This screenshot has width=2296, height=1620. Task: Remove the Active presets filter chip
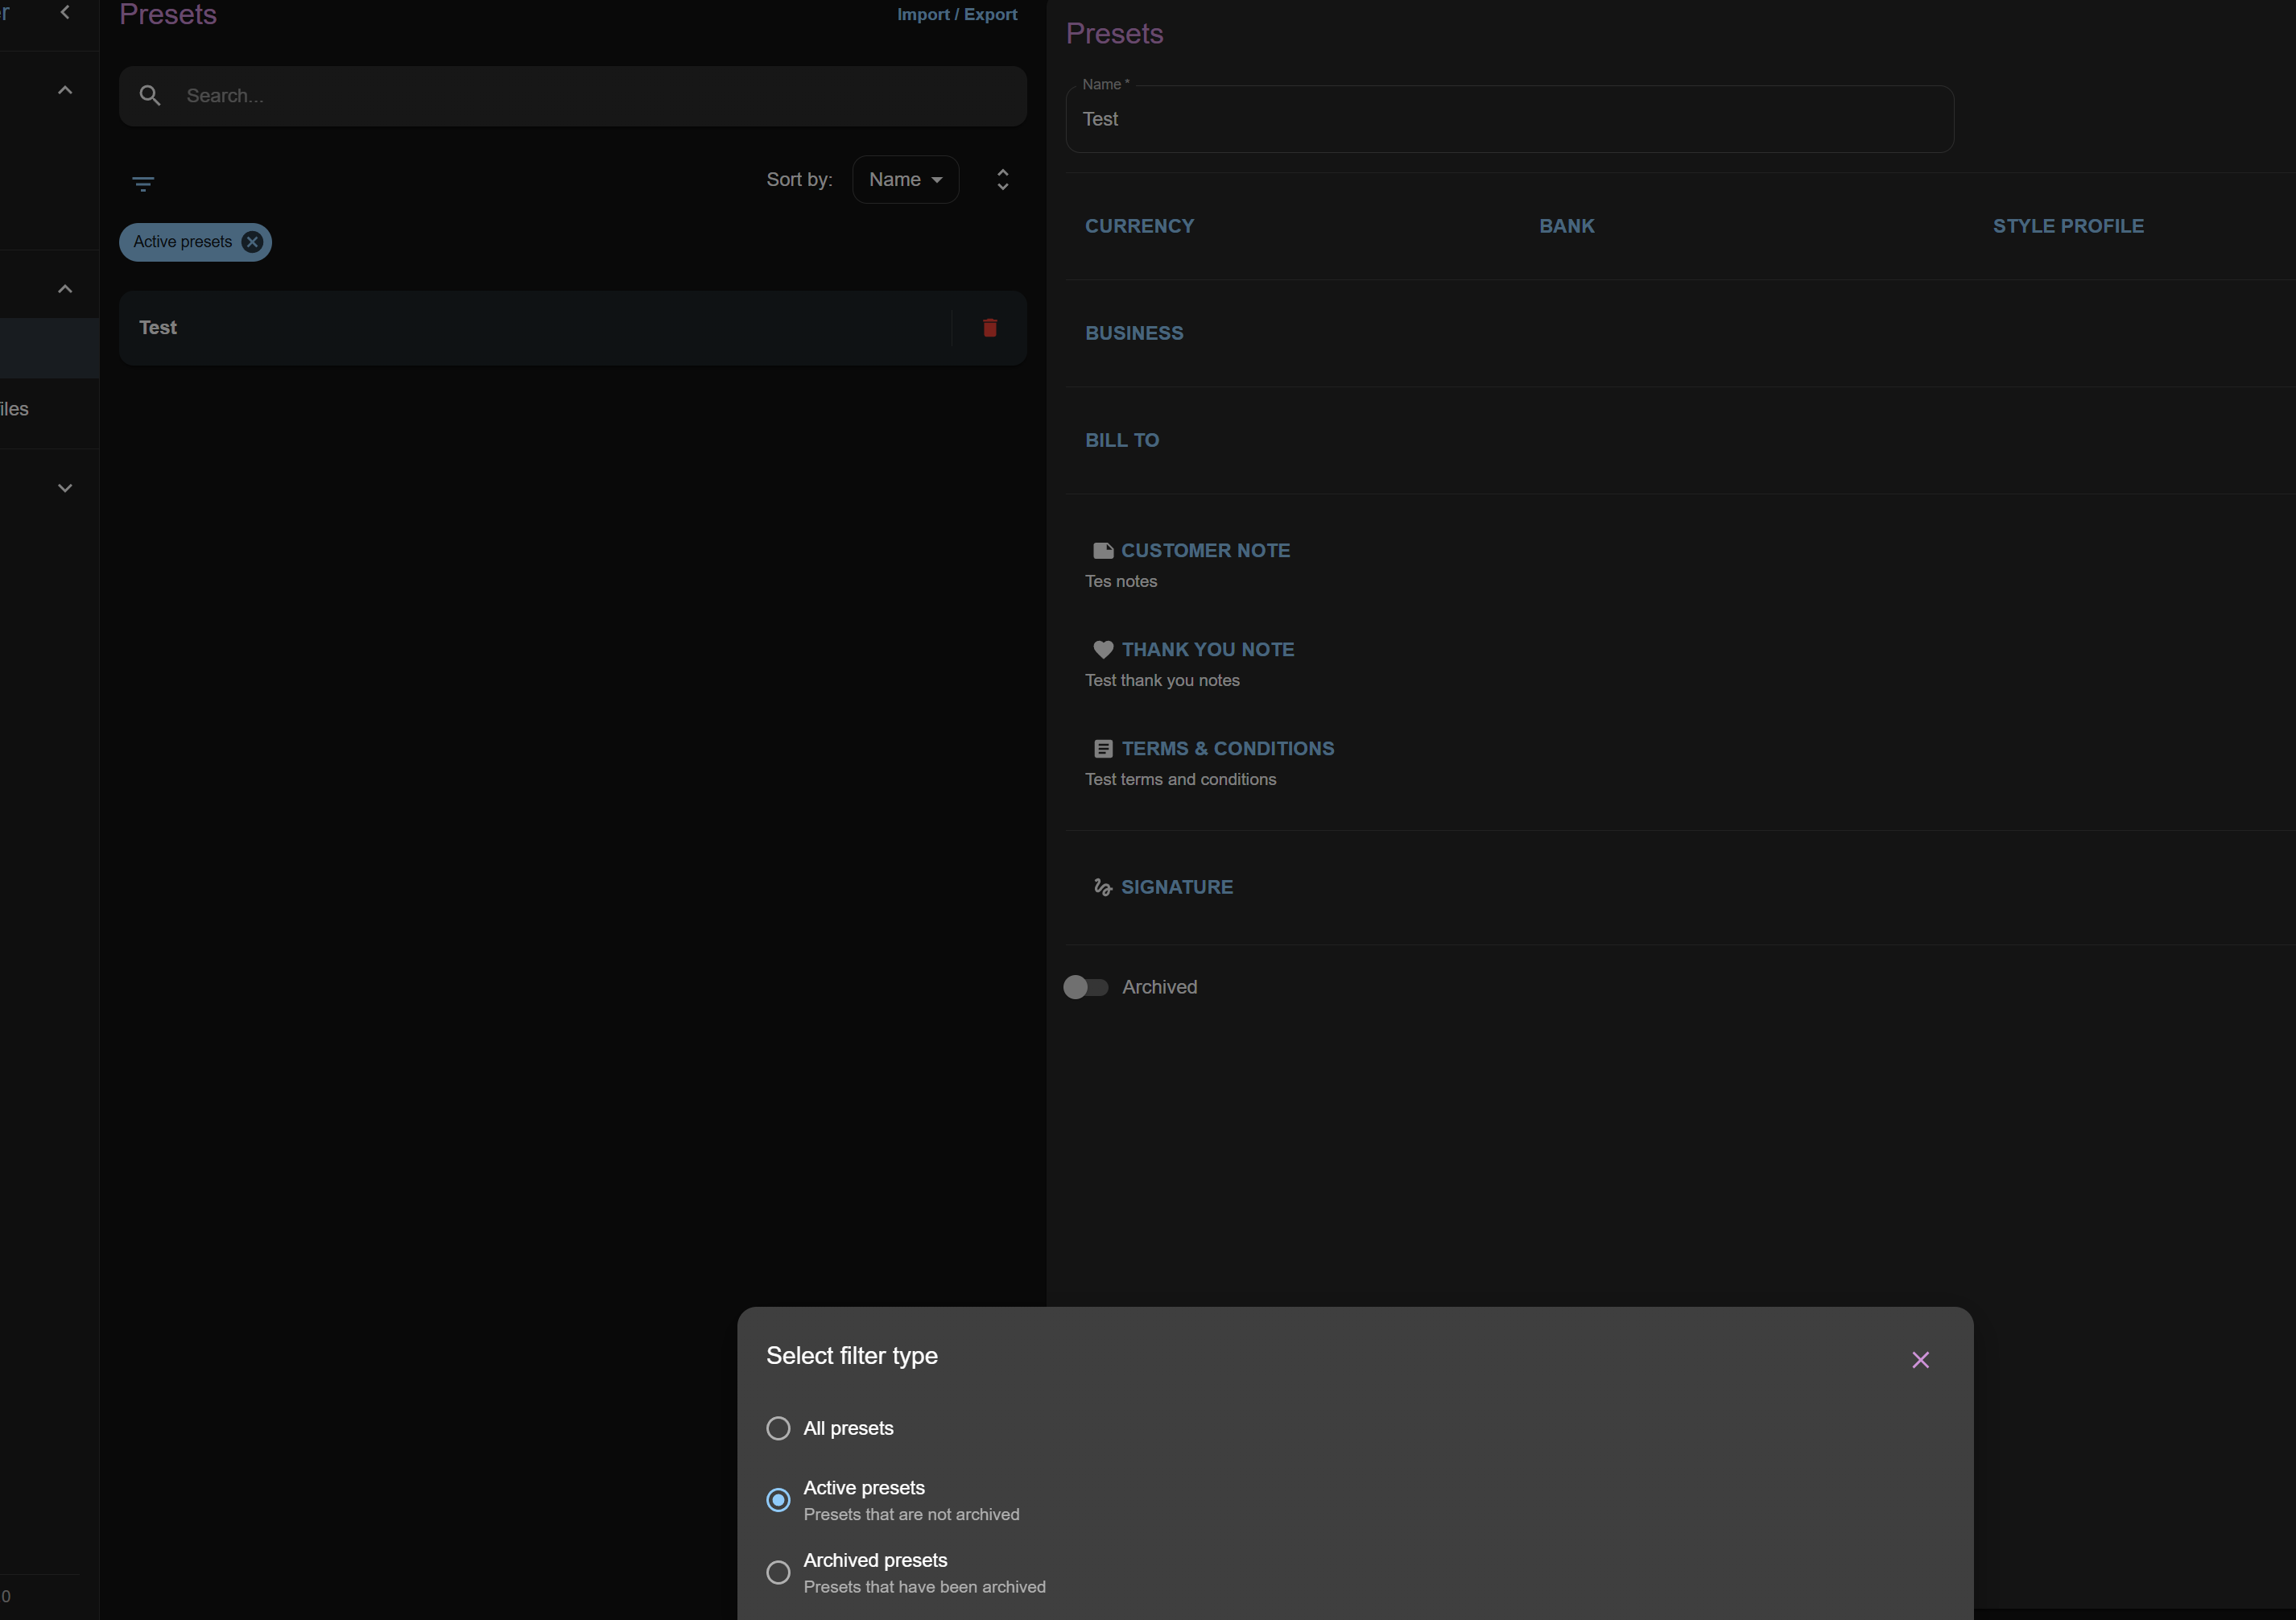coord(252,242)
